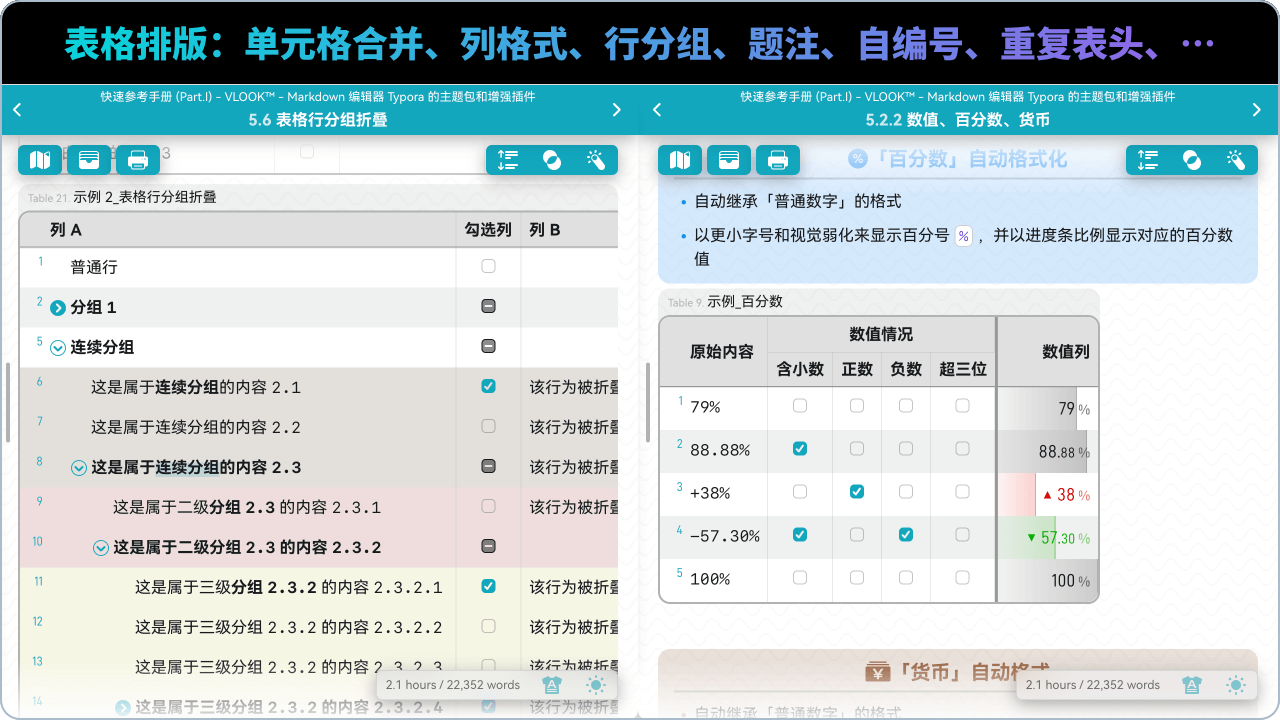
Task: Click the percent badge icon in 「百分数」heading
Action: click(857, 159)
